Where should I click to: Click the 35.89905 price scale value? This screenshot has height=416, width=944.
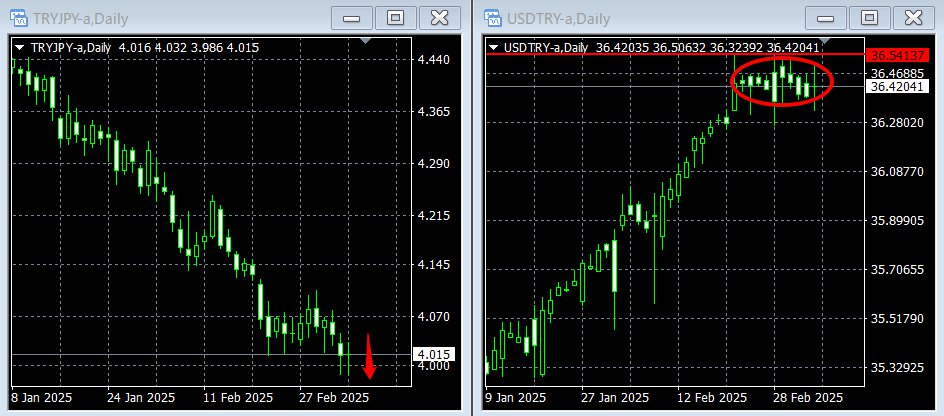[897, 220]
